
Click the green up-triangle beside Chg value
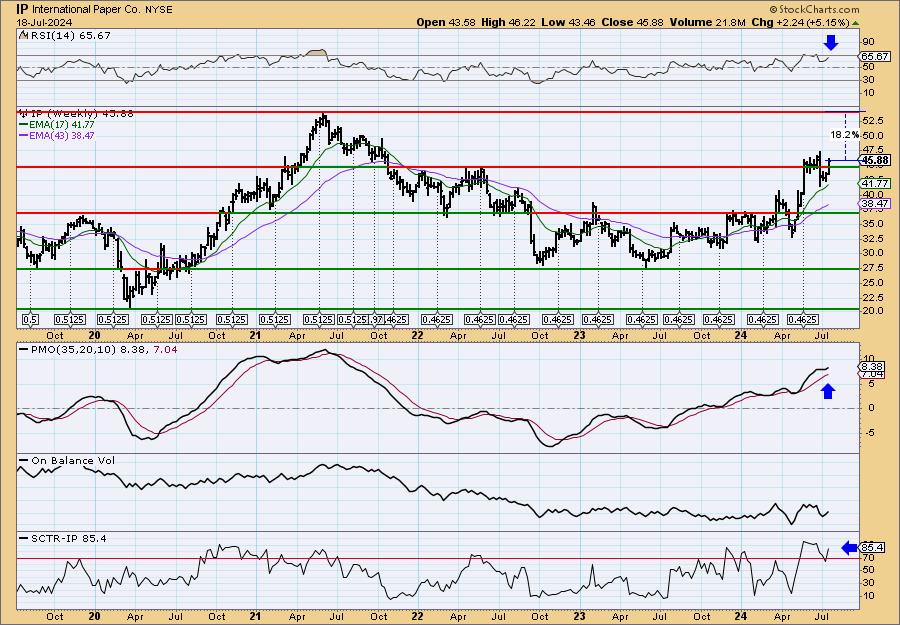tap(856, 23)
